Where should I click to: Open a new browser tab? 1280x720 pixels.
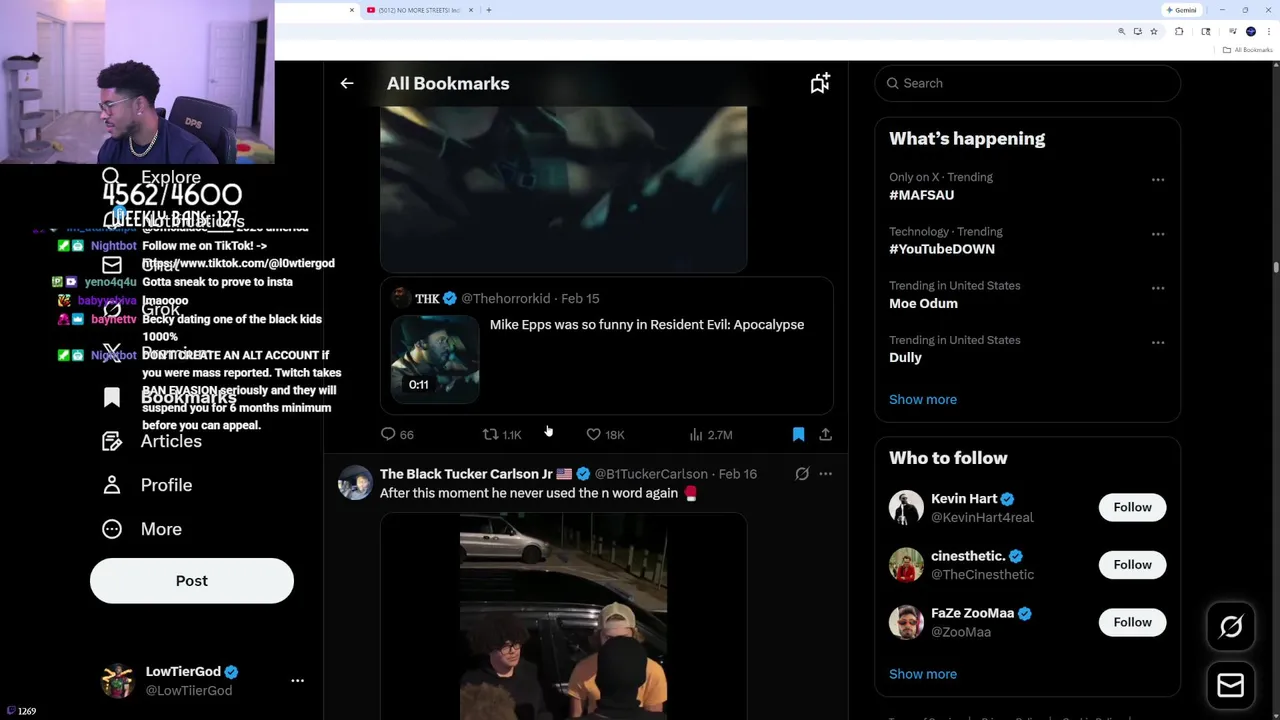pyautogui.click(x=488, y=10)
